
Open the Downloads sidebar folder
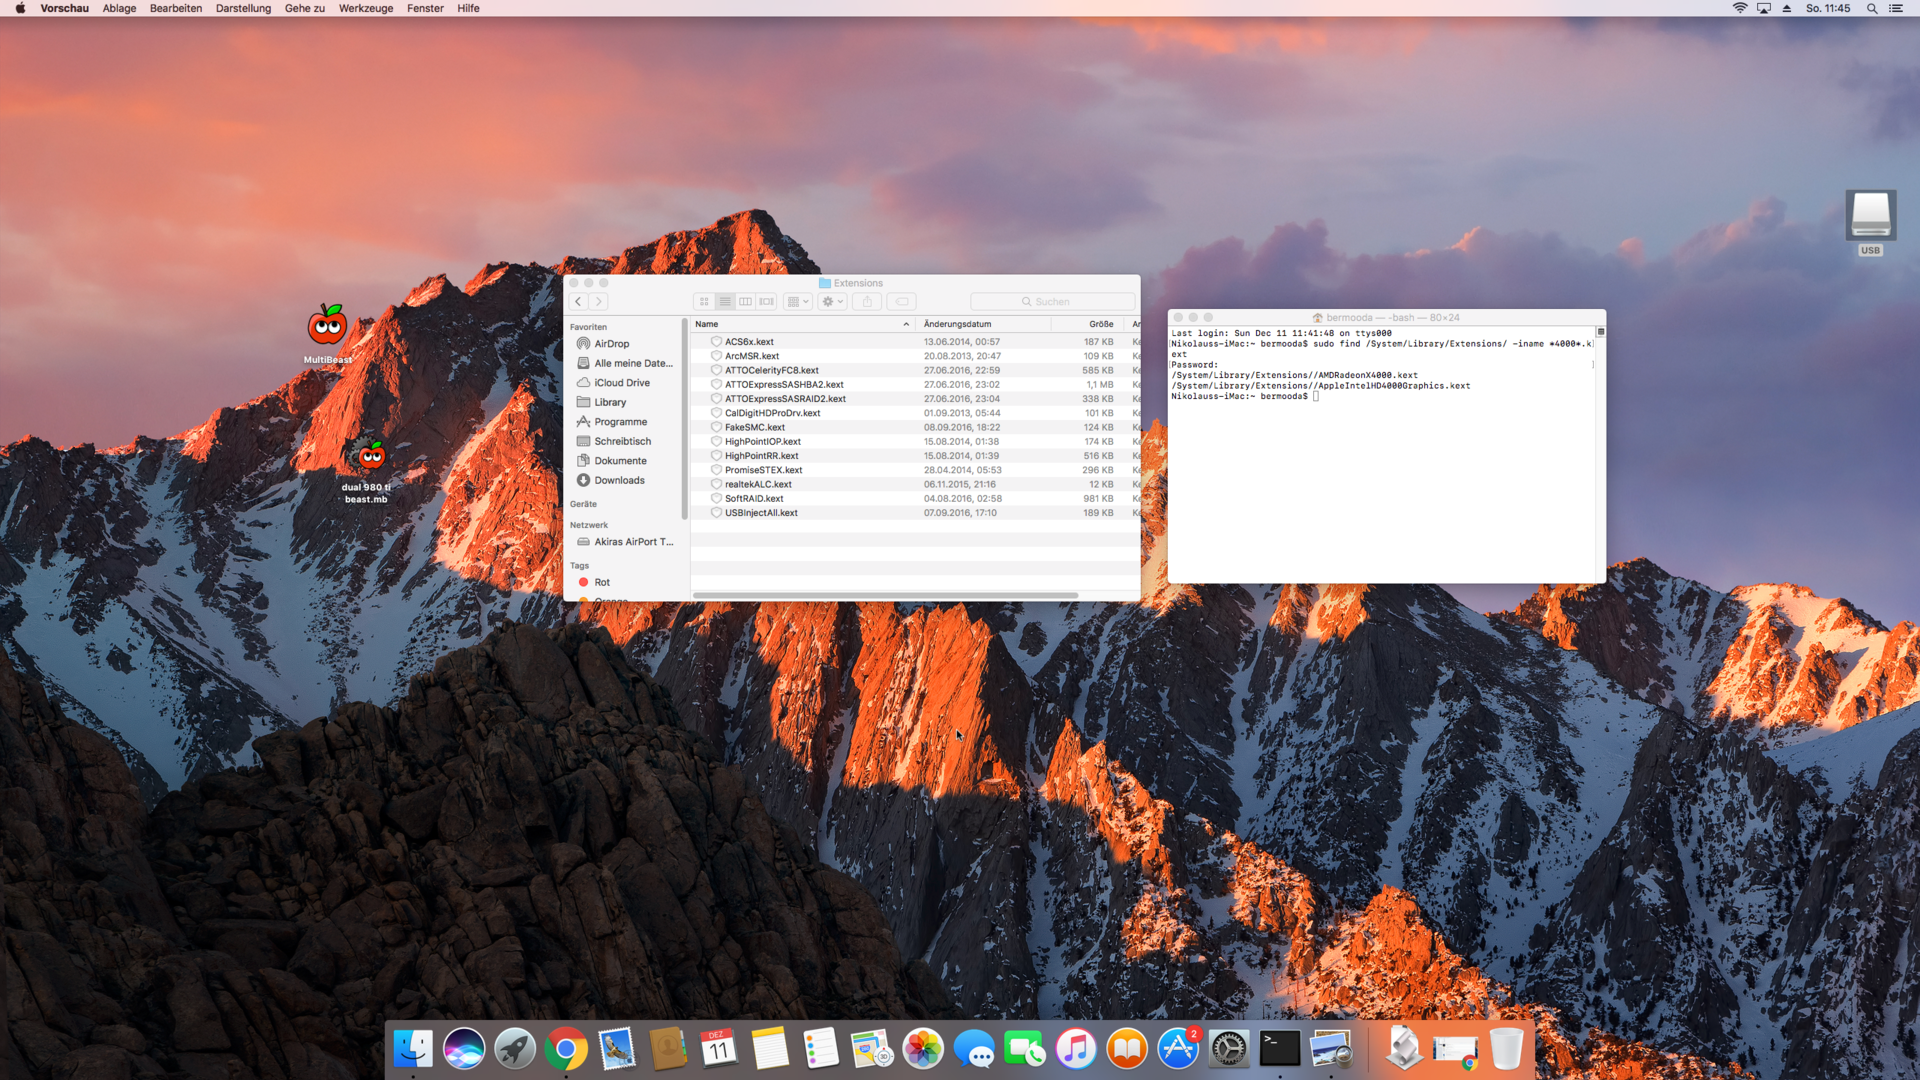[618, 480]
